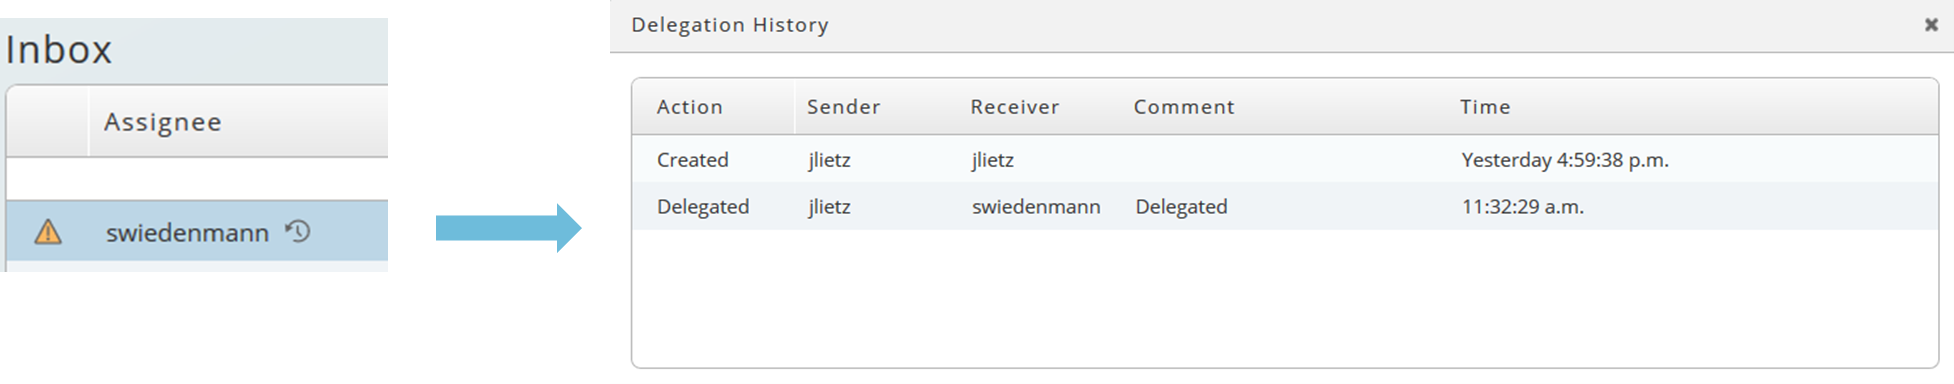Open delegation history icon beside swiedenmann
The width and height of the screenshot is (1954, 384).
click(298, 231)
